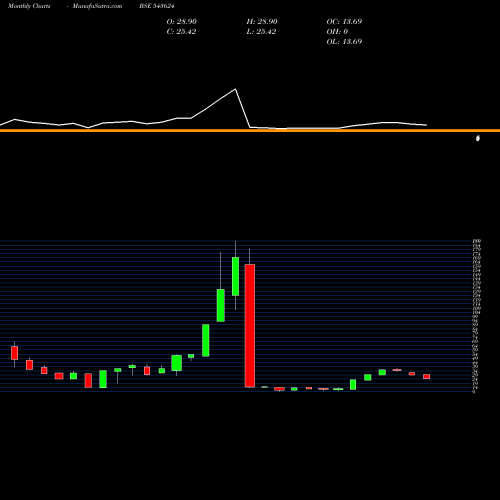500x500 pixels.
Task: Click the 'BSE 543624' symbol text
Action: 157,6
